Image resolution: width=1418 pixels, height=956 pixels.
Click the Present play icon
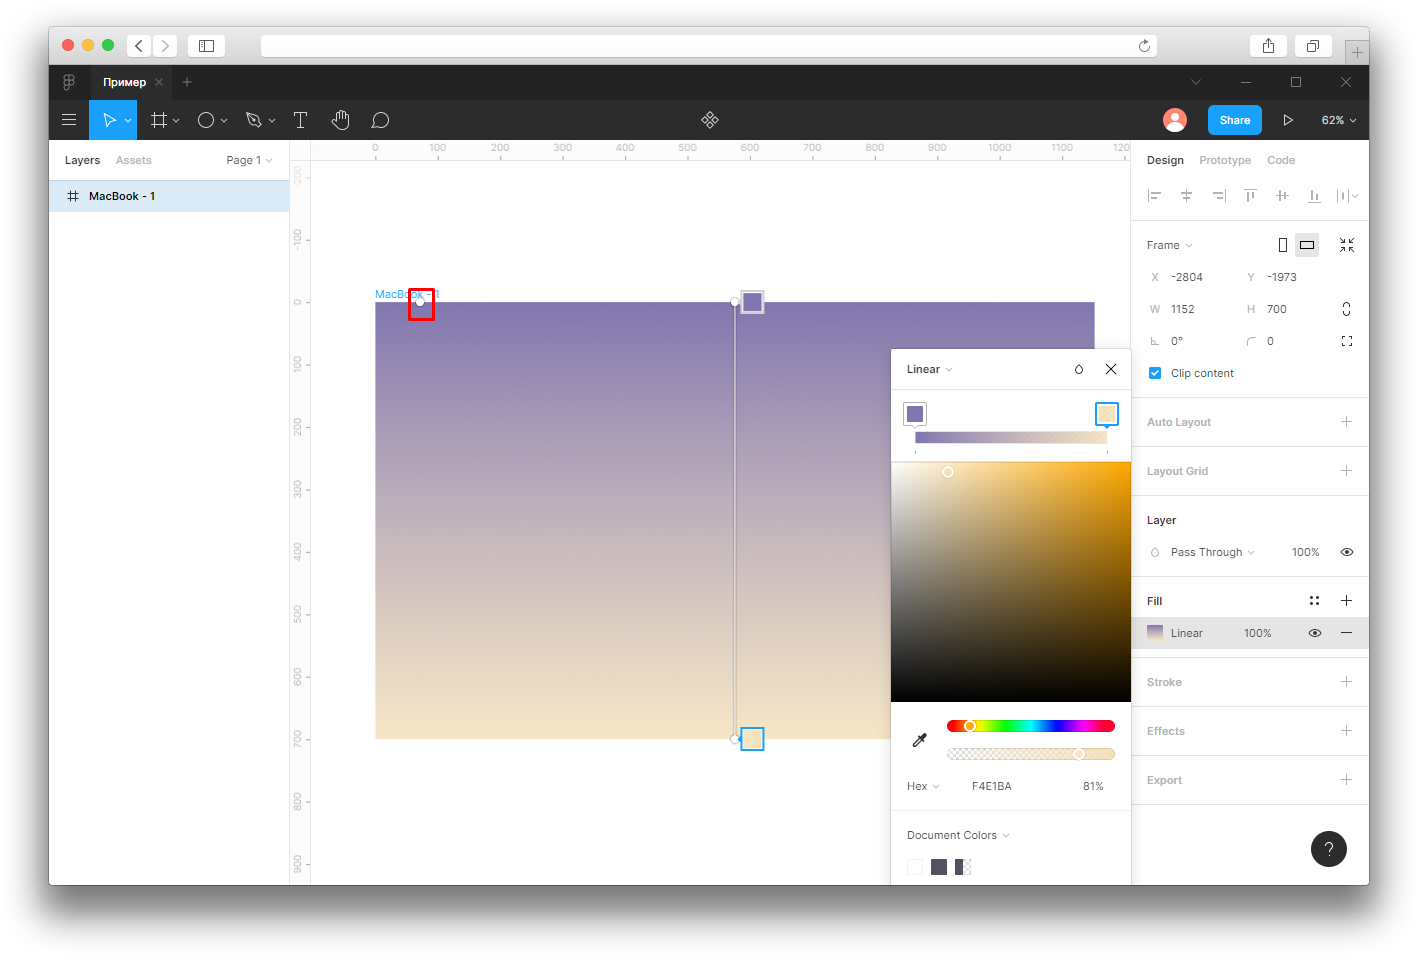[x=1288, y=120]
